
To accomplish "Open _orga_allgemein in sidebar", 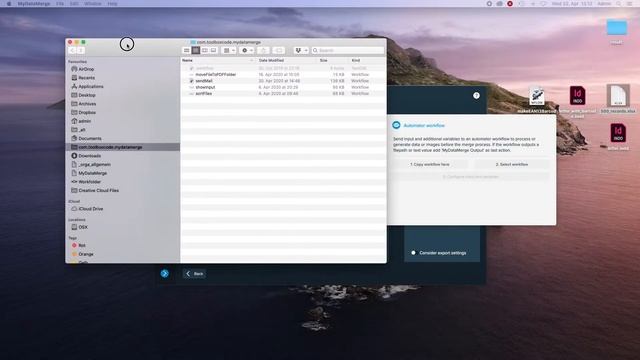I will (x=94, y=164).
